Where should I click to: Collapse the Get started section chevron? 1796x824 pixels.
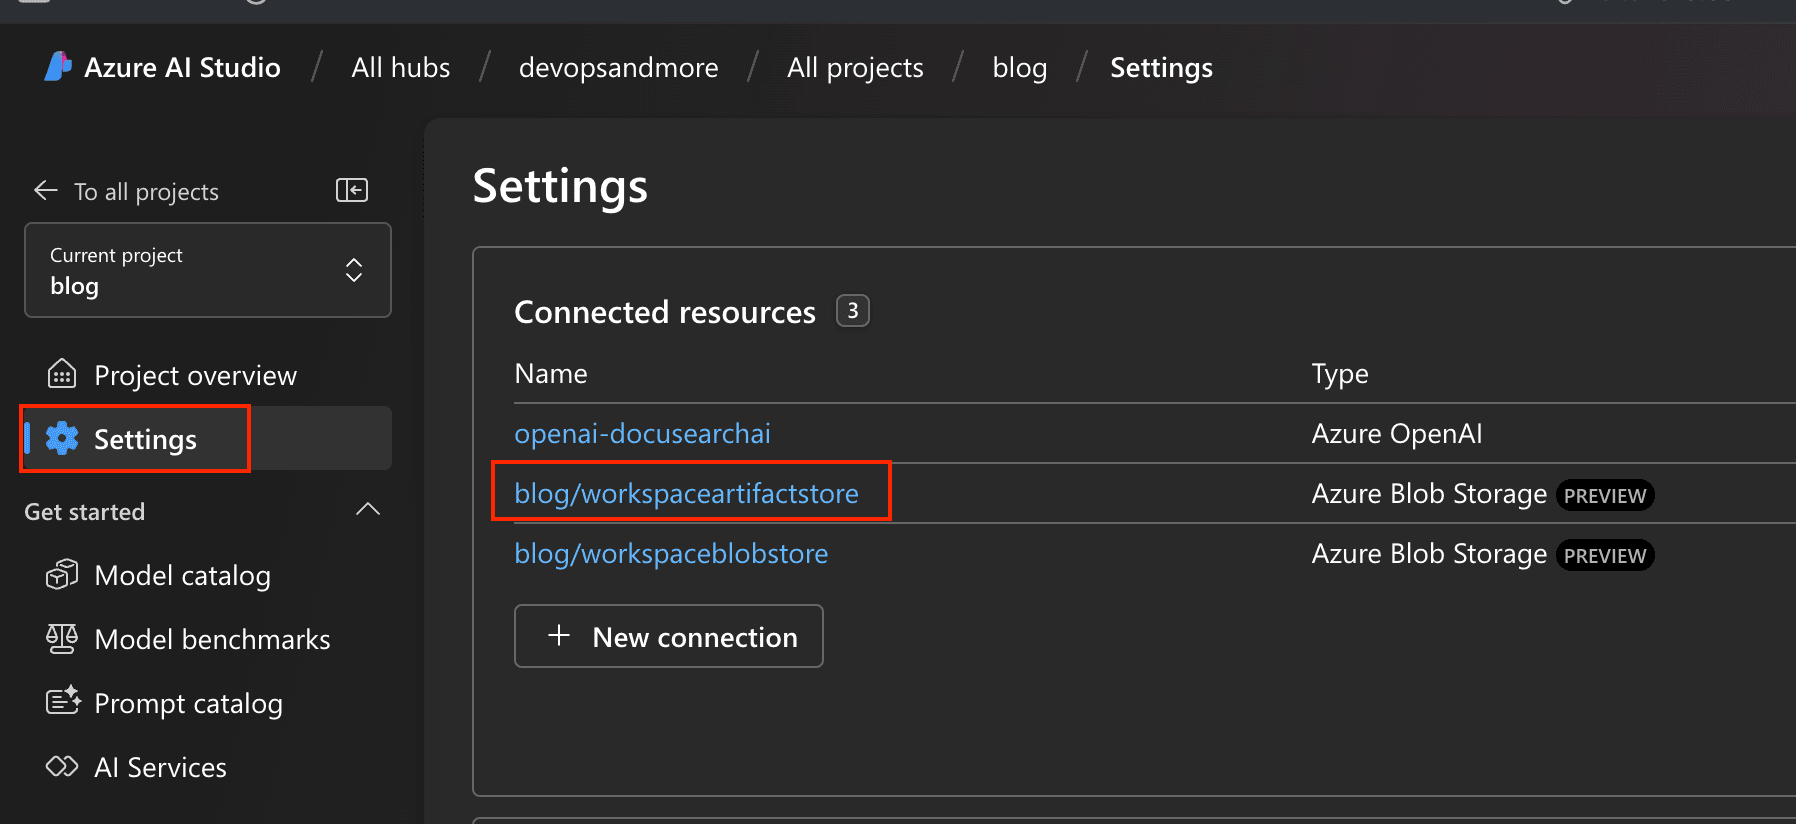(x=368, y=510)
